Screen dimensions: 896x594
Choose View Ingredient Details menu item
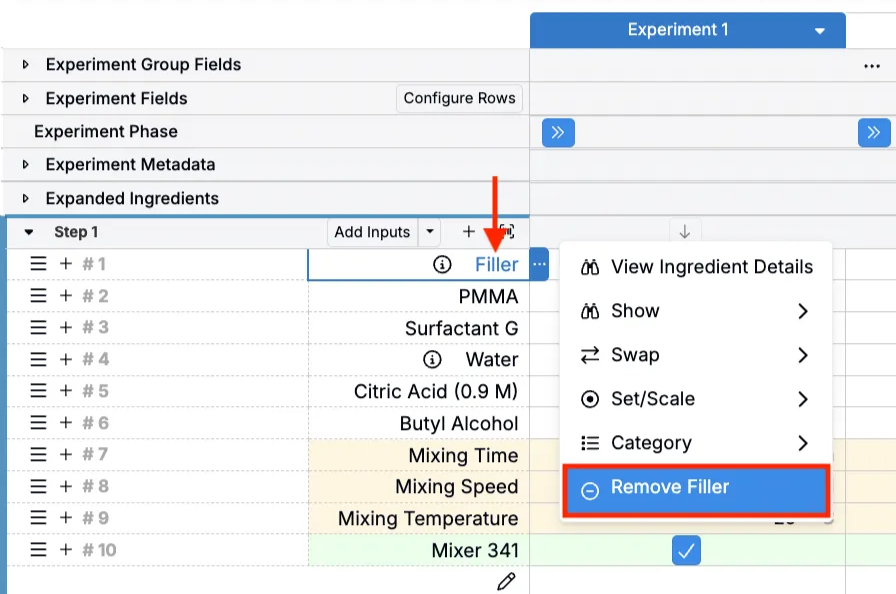pos(711,267)
